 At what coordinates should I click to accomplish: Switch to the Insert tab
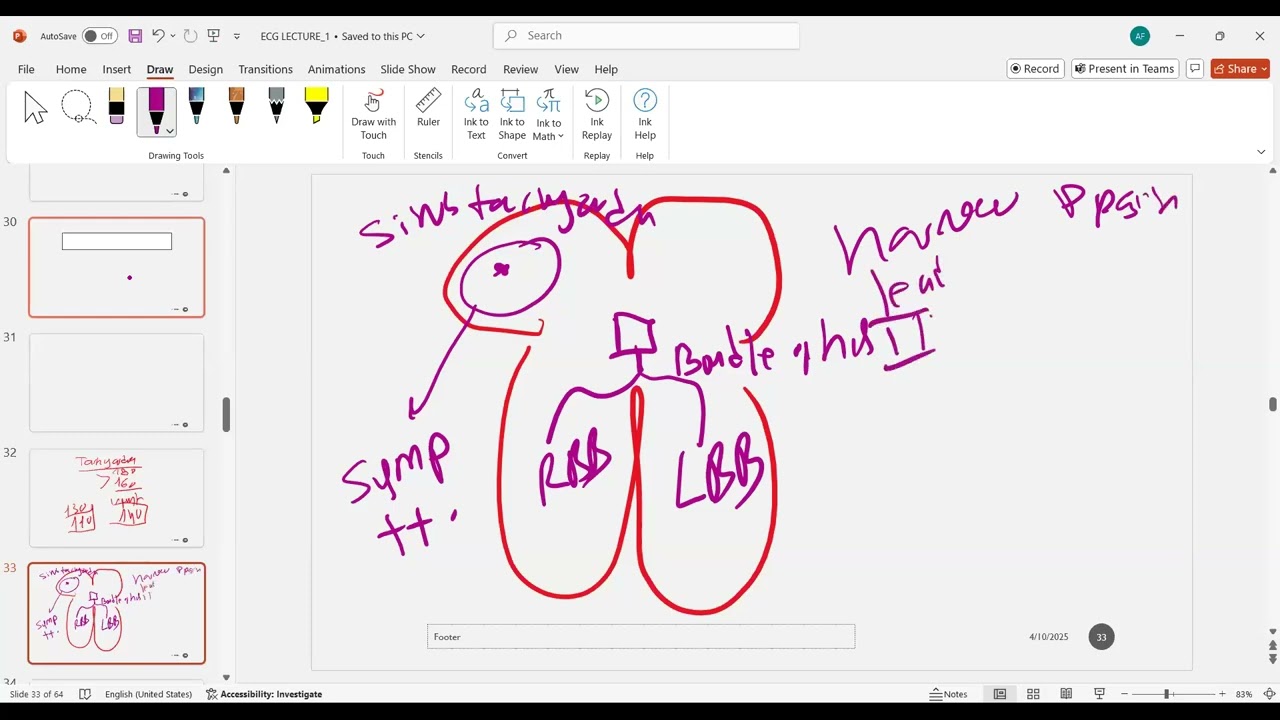[x=117, y=69]
